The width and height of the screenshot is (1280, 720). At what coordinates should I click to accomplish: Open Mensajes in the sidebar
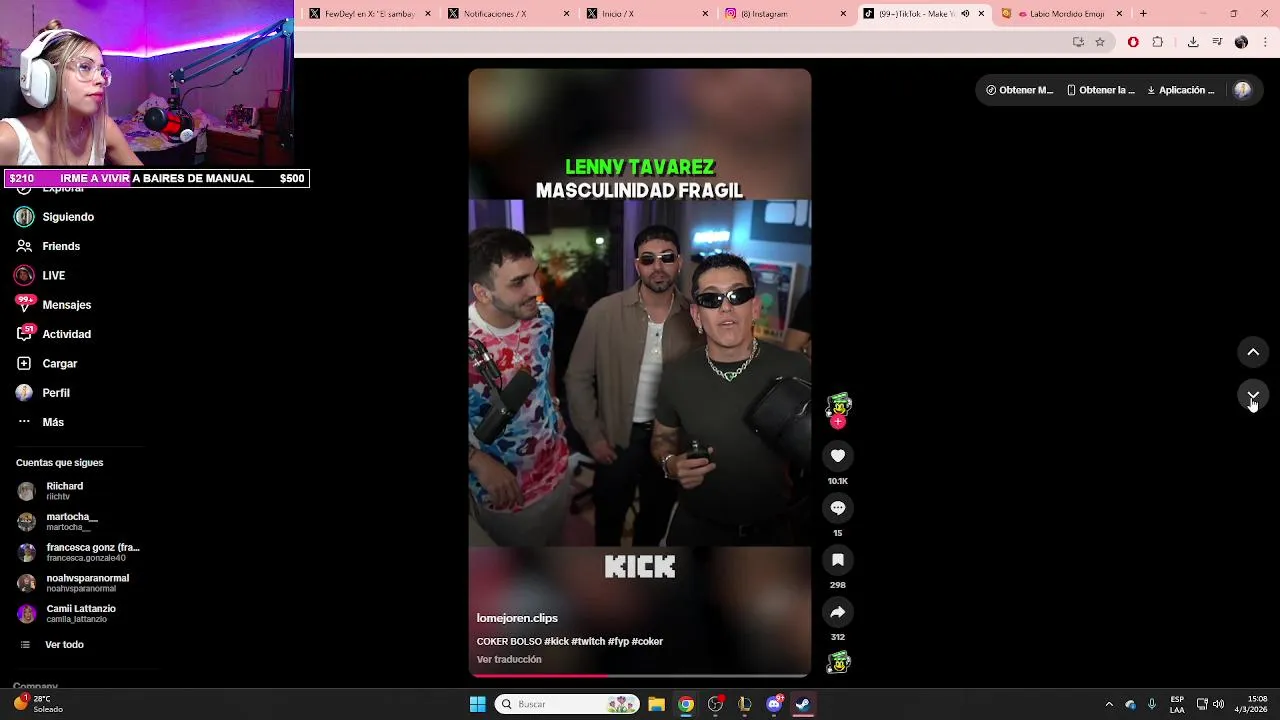coord(53,305)
